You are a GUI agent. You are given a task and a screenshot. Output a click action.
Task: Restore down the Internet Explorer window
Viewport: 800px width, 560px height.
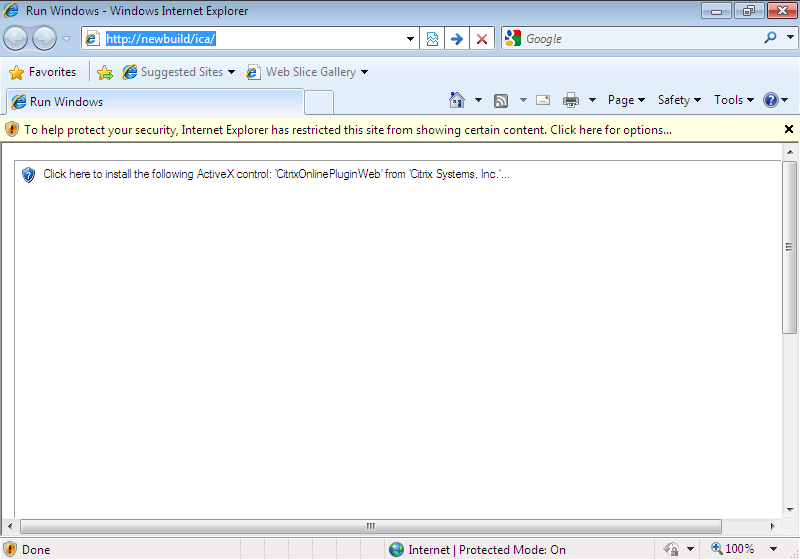749,11
